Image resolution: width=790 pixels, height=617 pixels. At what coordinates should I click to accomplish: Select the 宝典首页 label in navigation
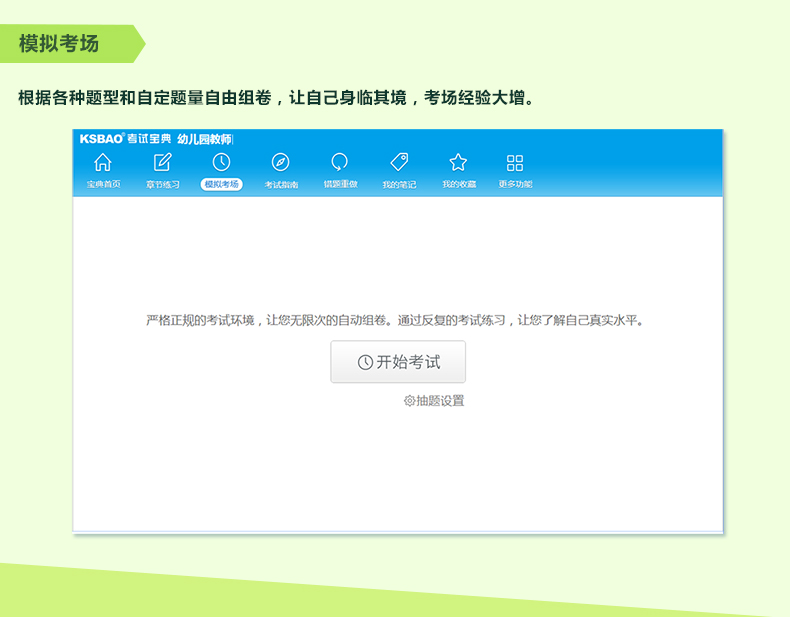[x=103, y=184]
